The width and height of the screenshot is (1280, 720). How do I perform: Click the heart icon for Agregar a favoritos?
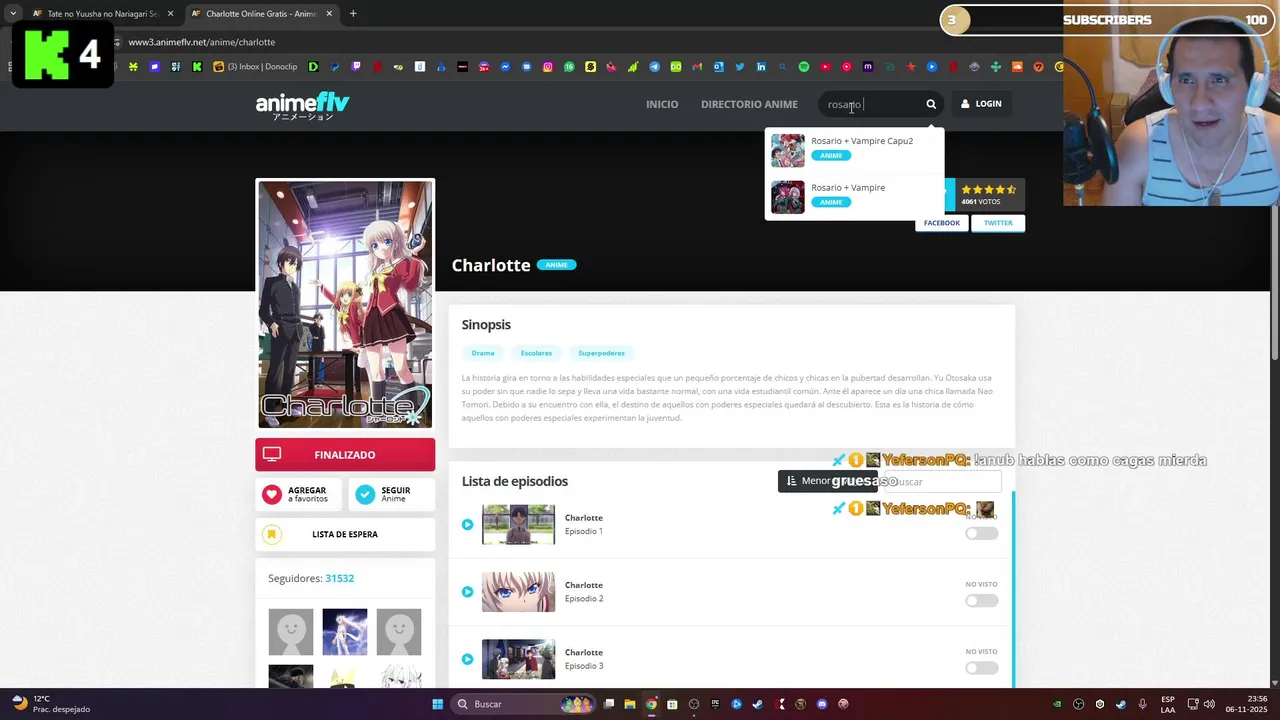[x=272, y=494]
